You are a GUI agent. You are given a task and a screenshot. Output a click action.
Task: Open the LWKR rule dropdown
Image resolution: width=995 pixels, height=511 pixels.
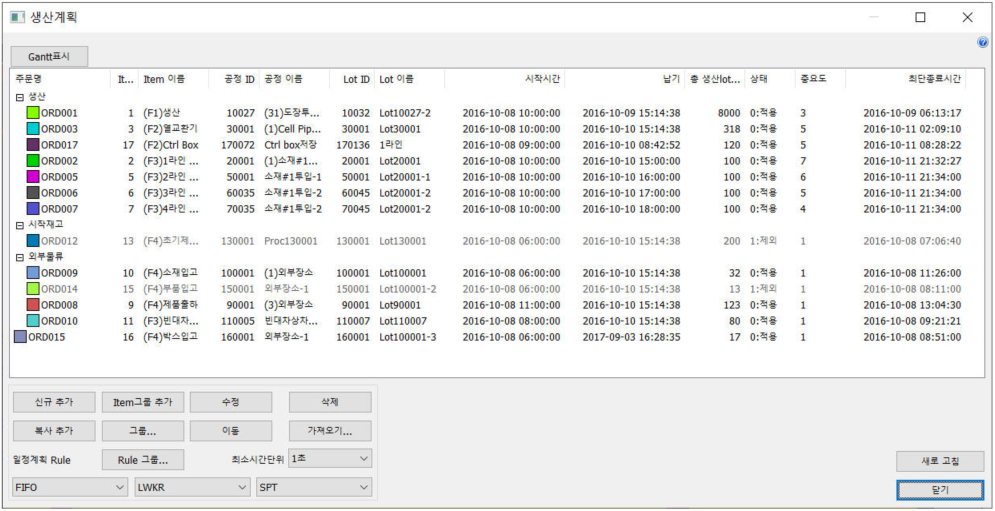coord(191,487)
